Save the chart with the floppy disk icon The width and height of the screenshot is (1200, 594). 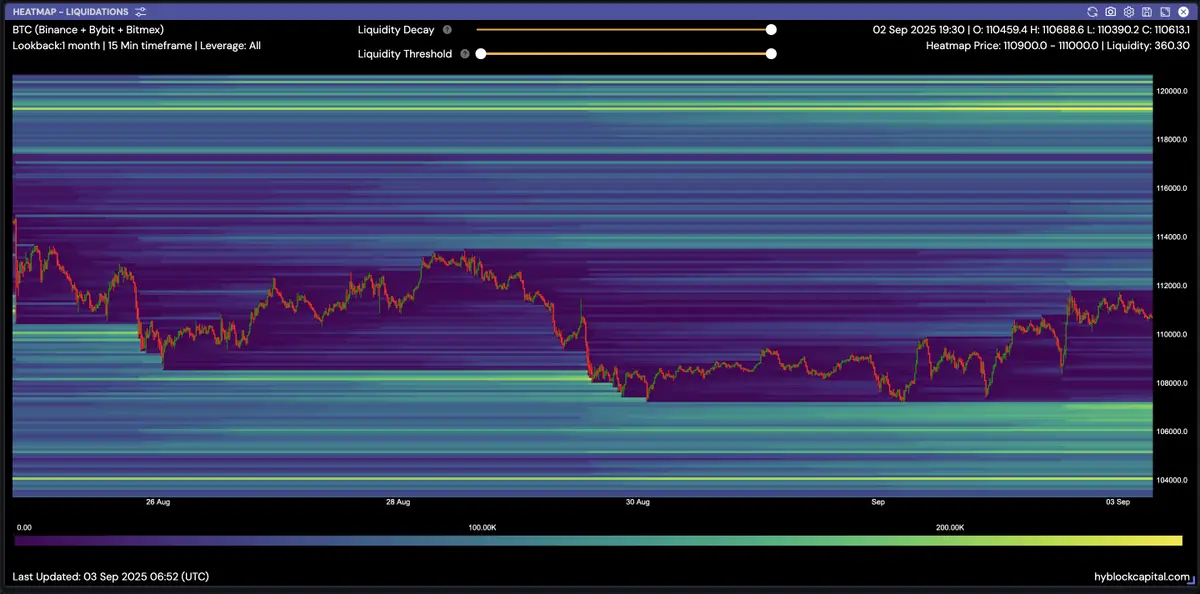pyautogui.click(x=1147, y=12)
